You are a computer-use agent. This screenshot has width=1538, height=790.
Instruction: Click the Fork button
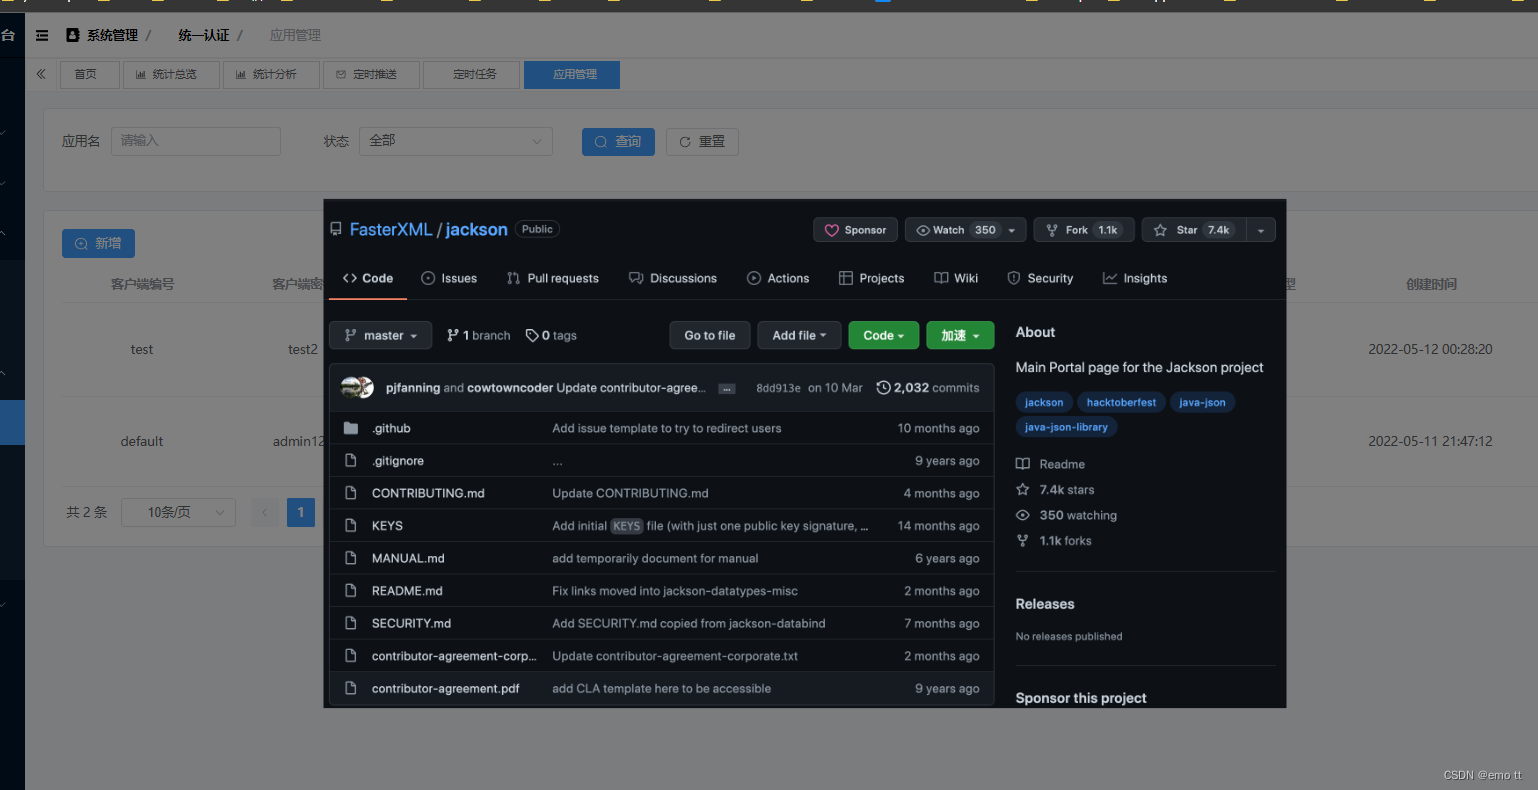[x=1084, y=230]
